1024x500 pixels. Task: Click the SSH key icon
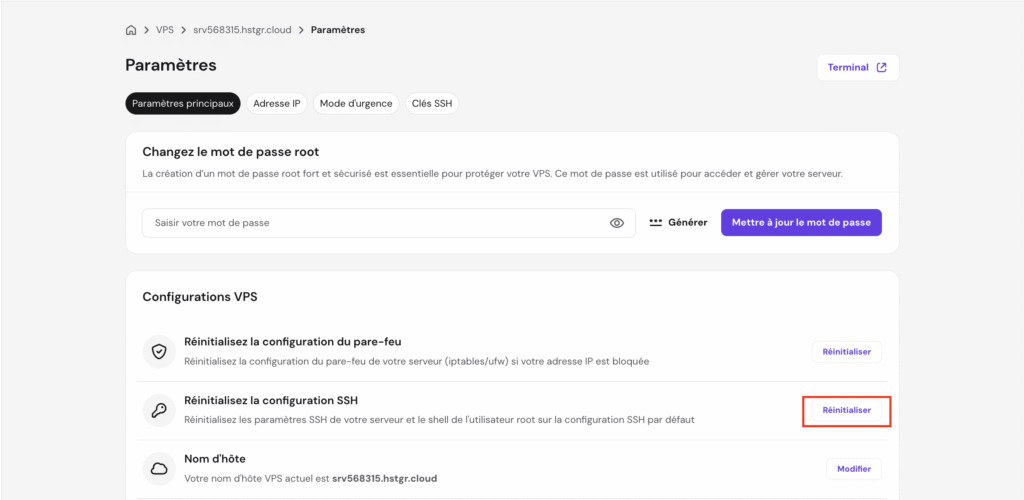tap(159, 410)
